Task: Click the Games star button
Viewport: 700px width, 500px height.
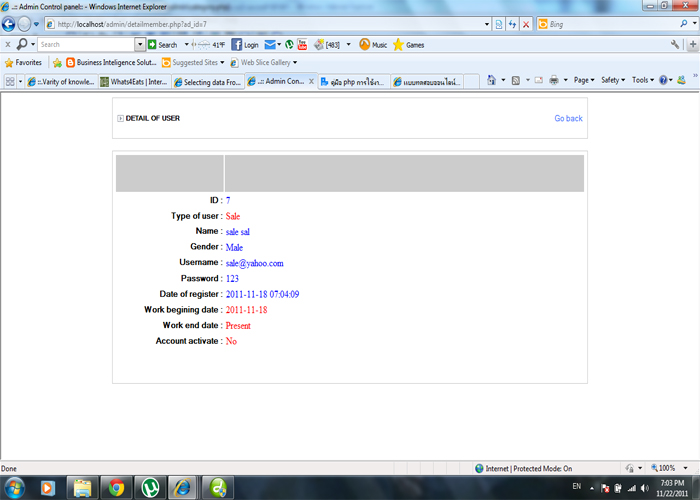Action: click(x=408, y=45)
